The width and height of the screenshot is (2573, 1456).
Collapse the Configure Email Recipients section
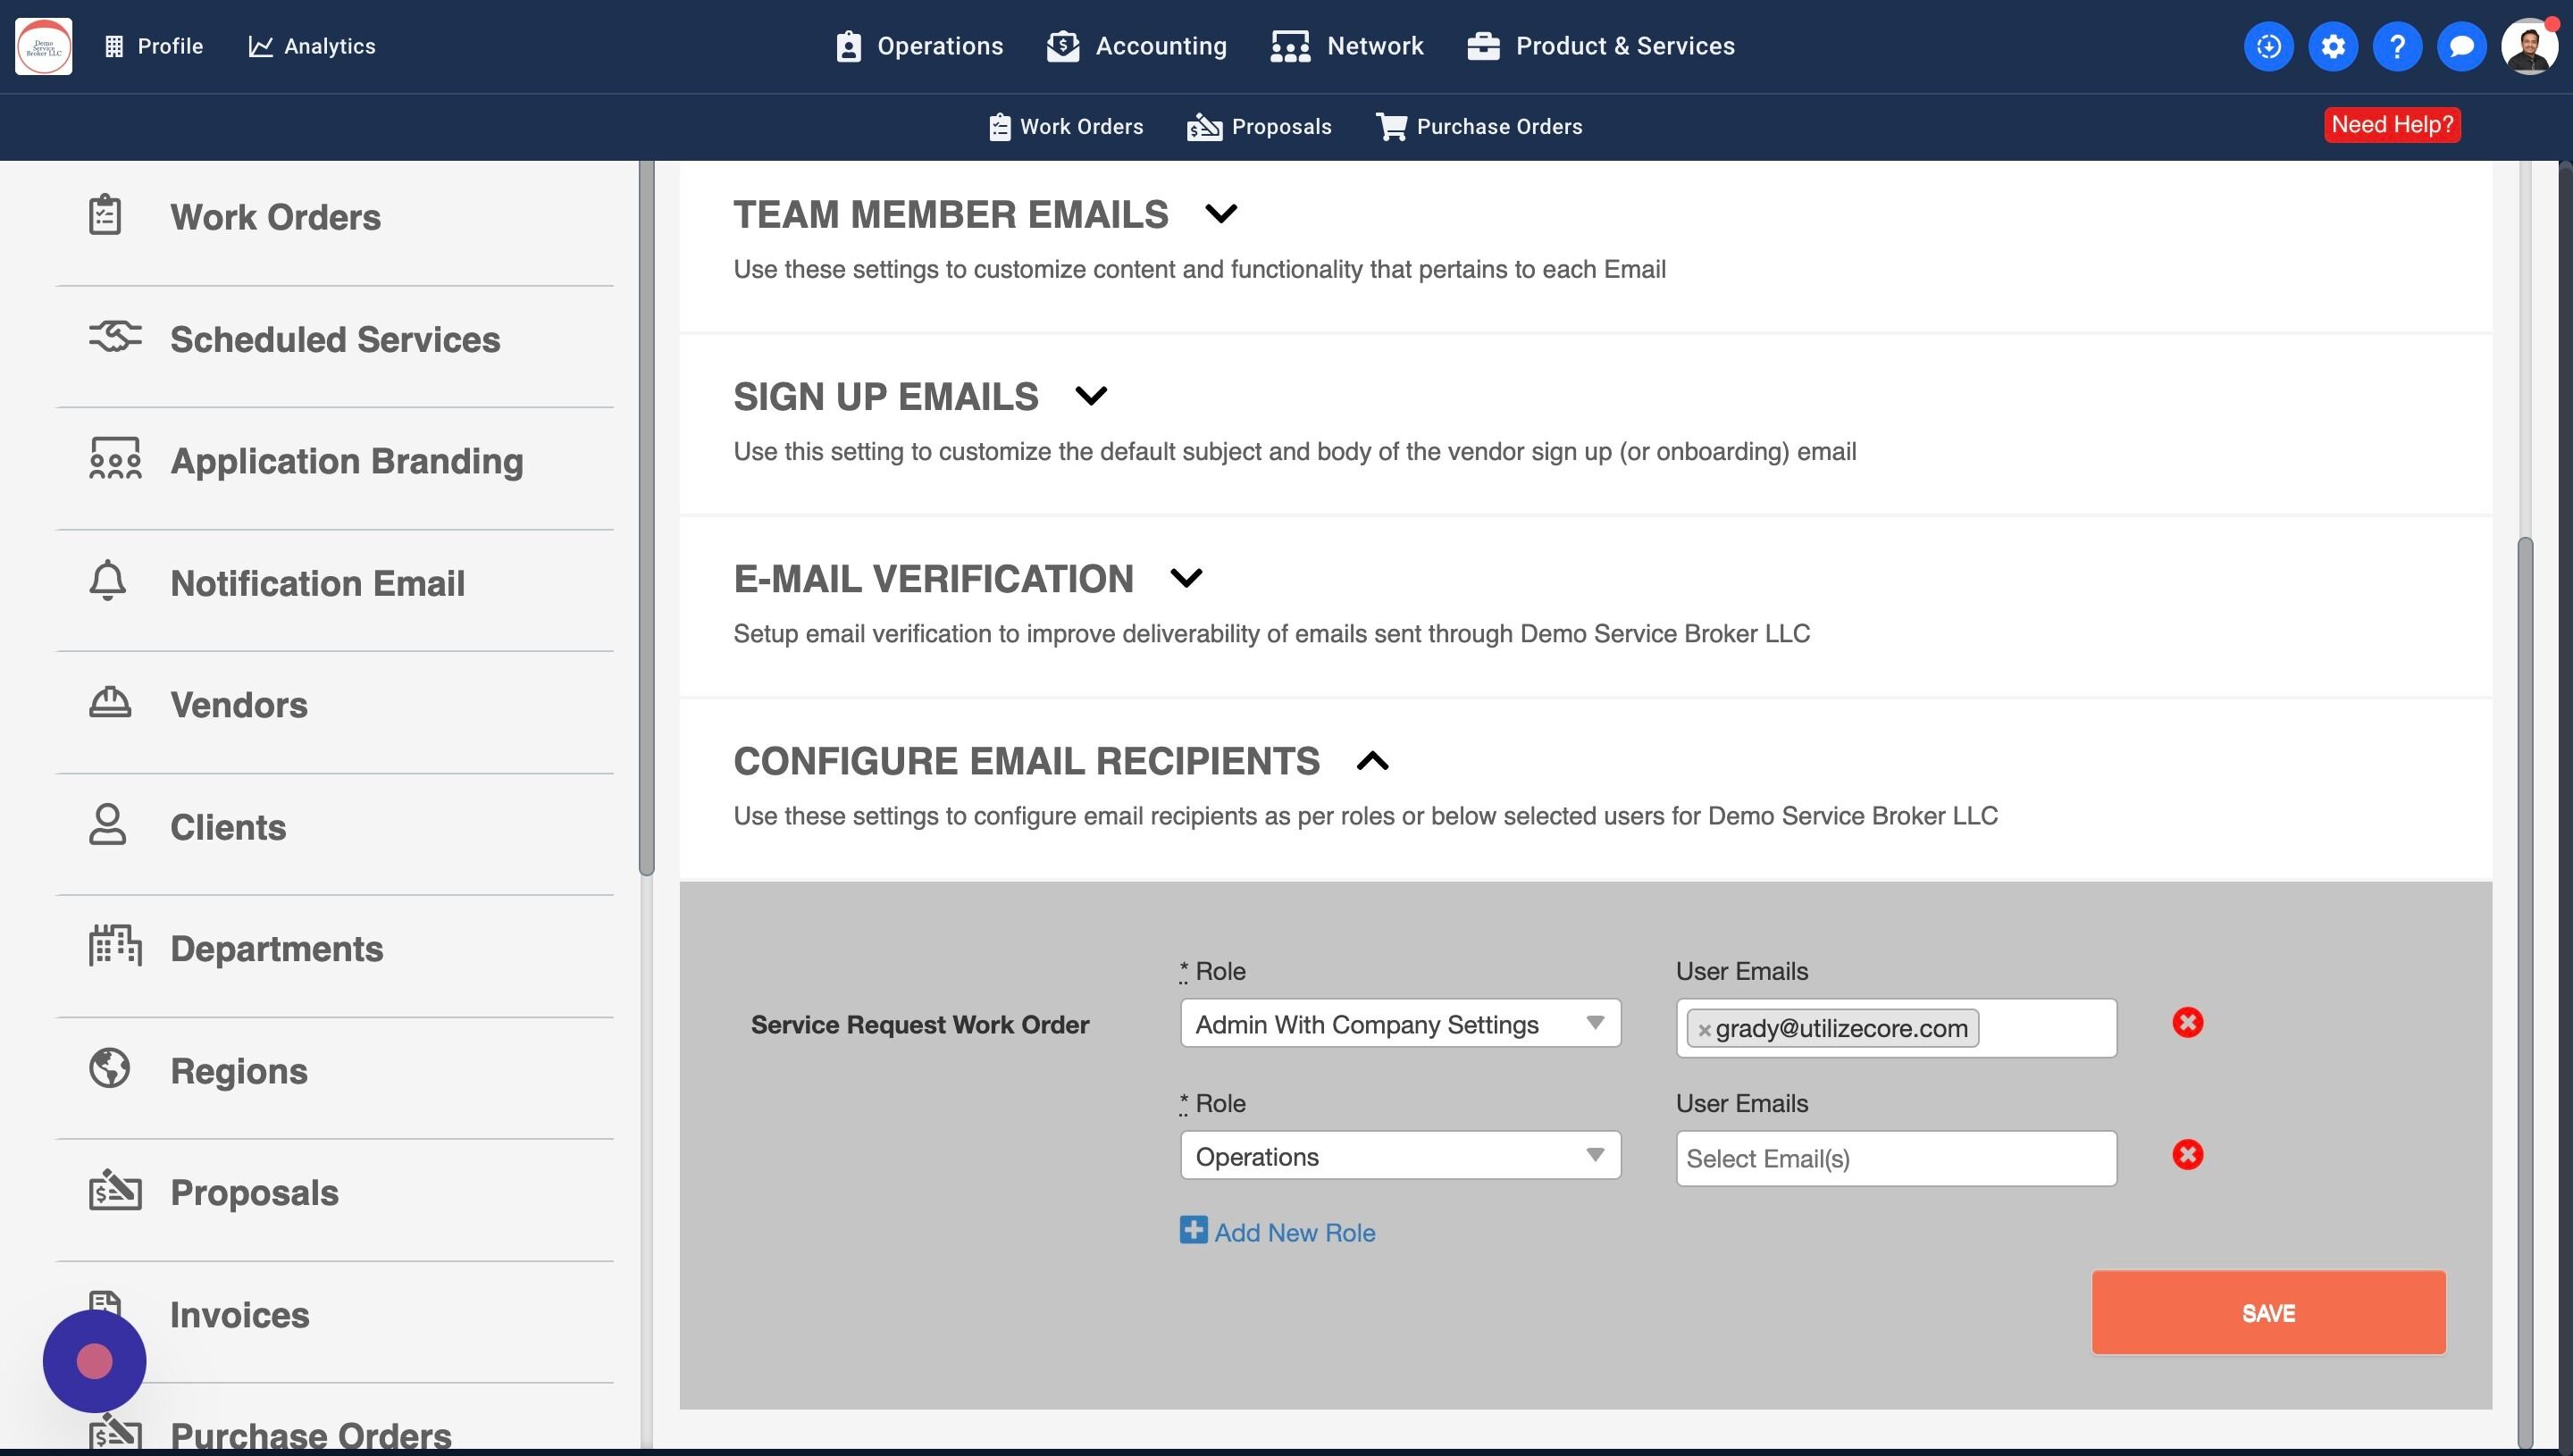tap(1372, 761)
